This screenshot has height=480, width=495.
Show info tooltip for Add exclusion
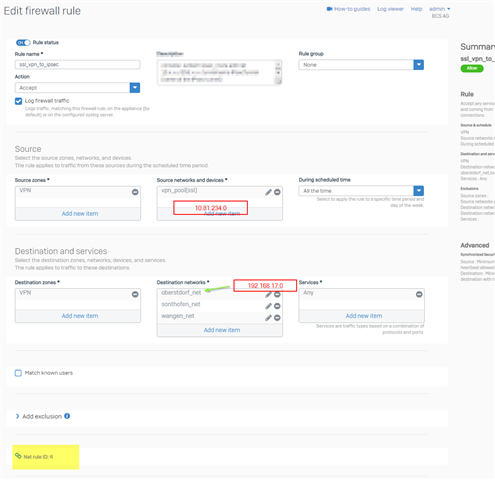point(67,416)
